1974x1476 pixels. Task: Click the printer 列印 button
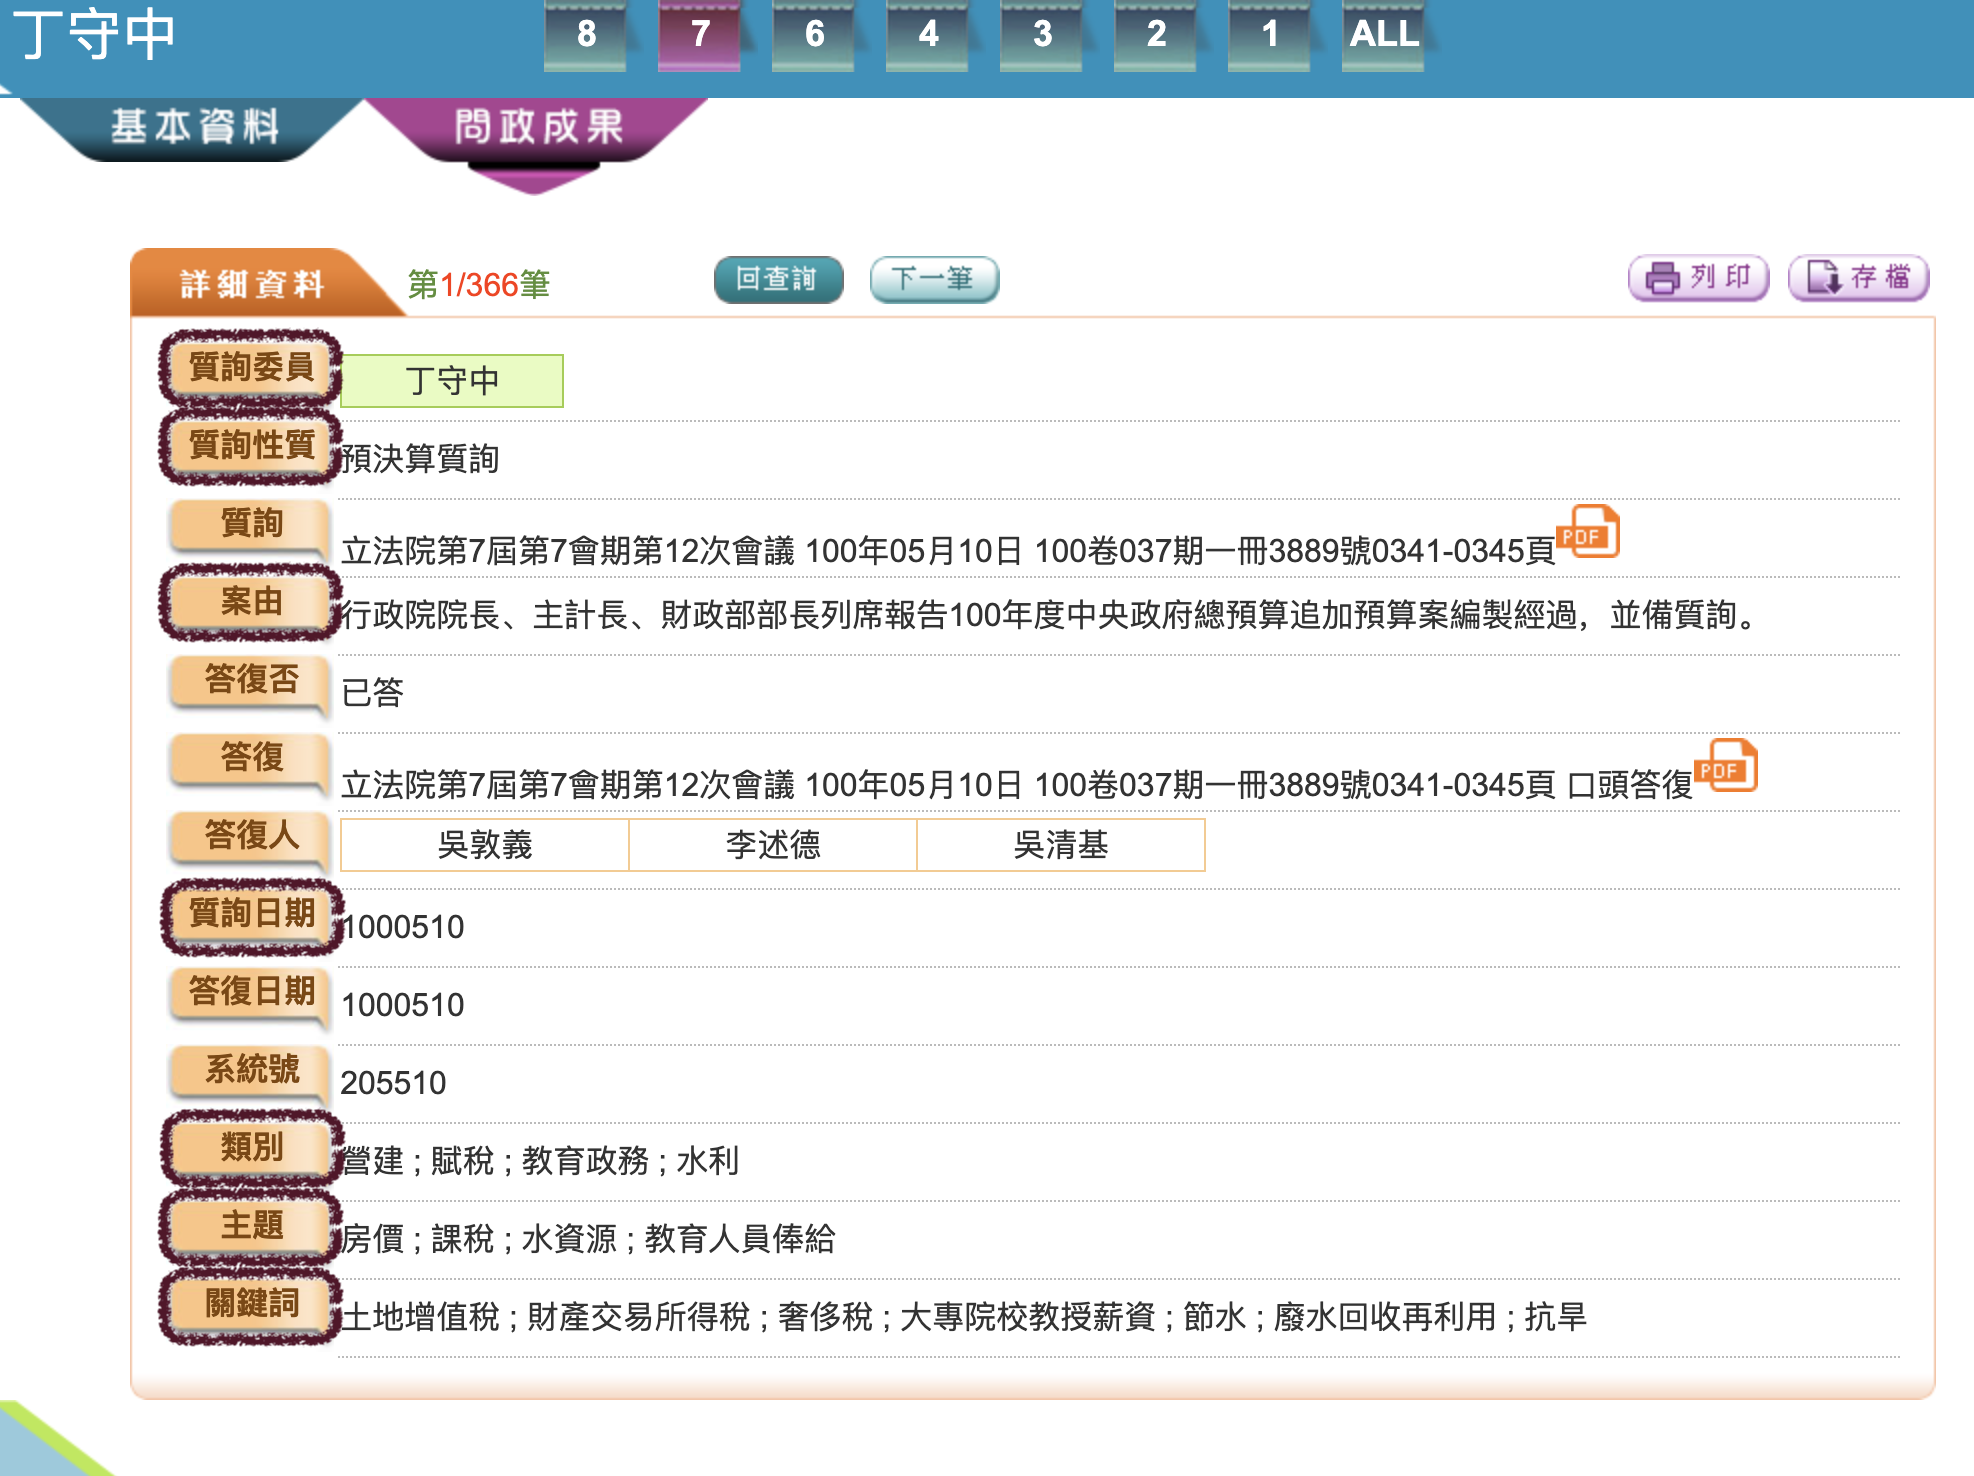(x=1699, y=278)
